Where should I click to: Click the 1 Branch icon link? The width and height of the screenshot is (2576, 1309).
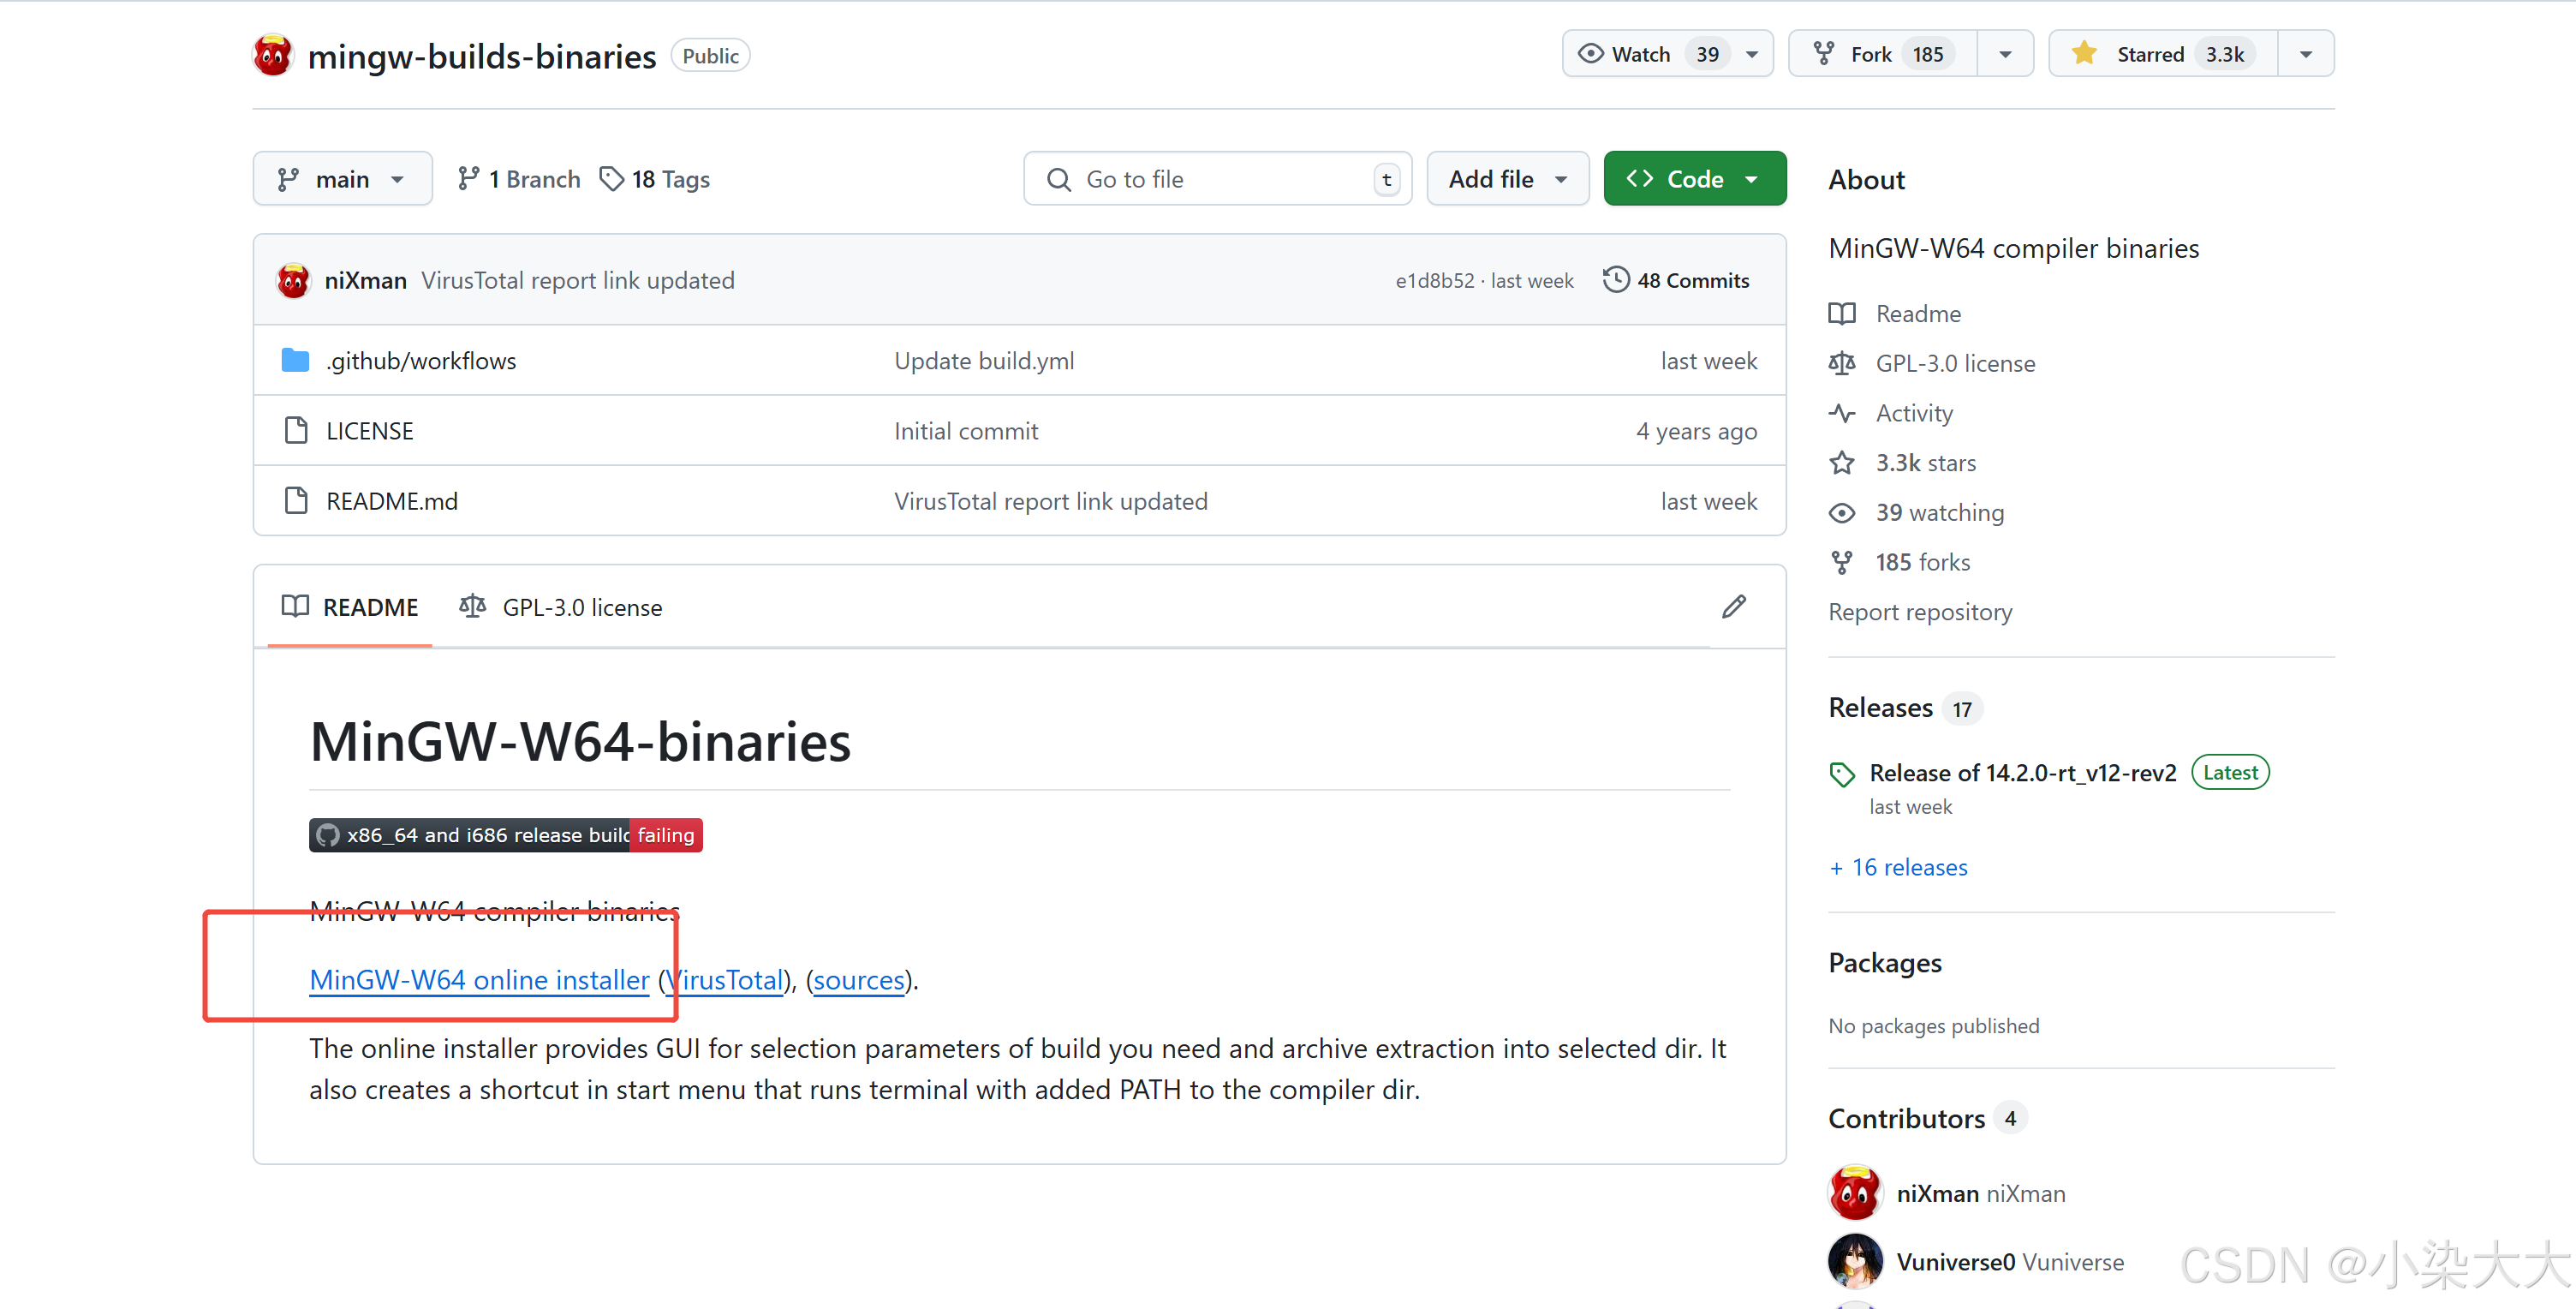point(468,179)
